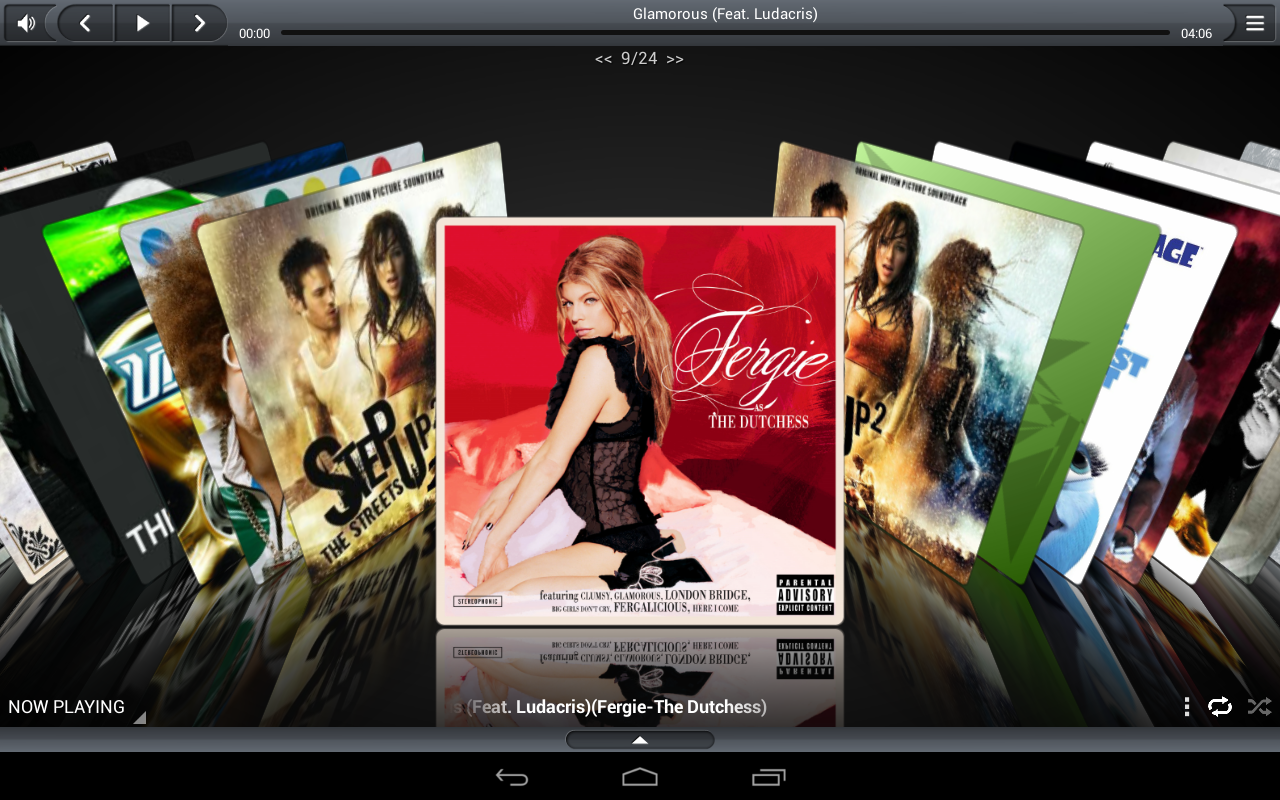The height and width of the screenshot is (800, 1280).
Task: Open Android recent apps
Action: 769,777
